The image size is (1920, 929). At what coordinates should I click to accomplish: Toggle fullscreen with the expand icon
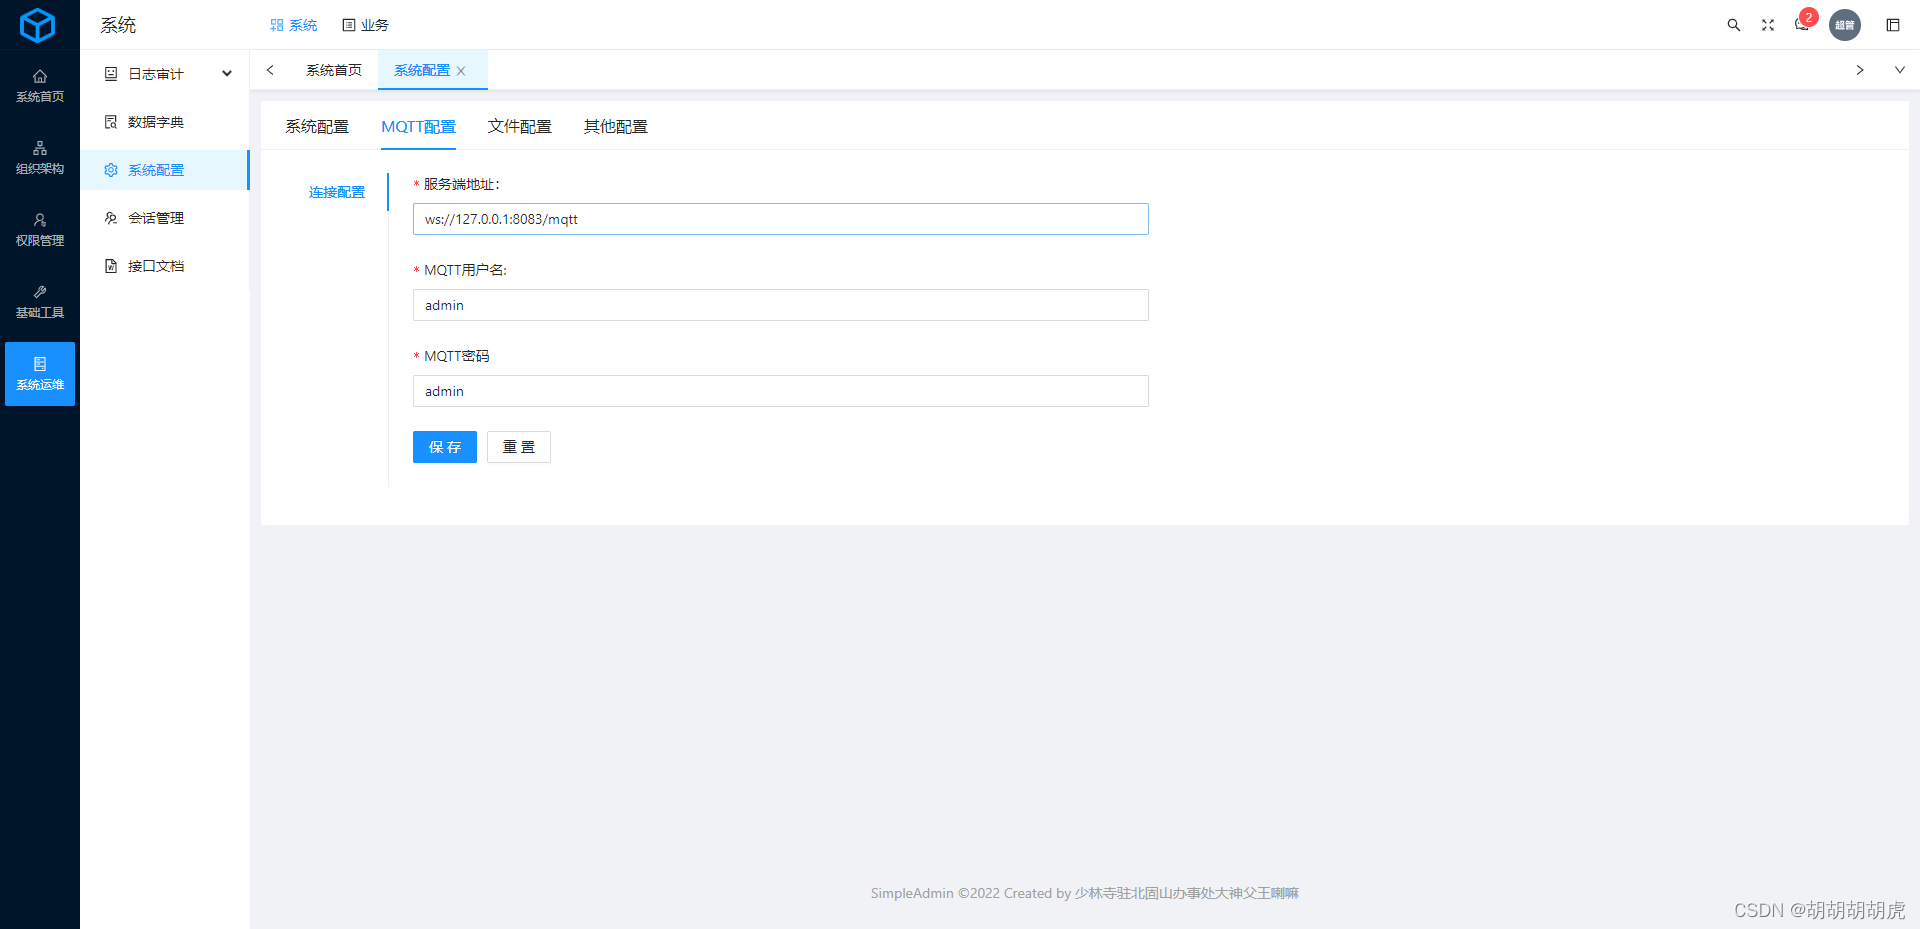point(1768,25)
